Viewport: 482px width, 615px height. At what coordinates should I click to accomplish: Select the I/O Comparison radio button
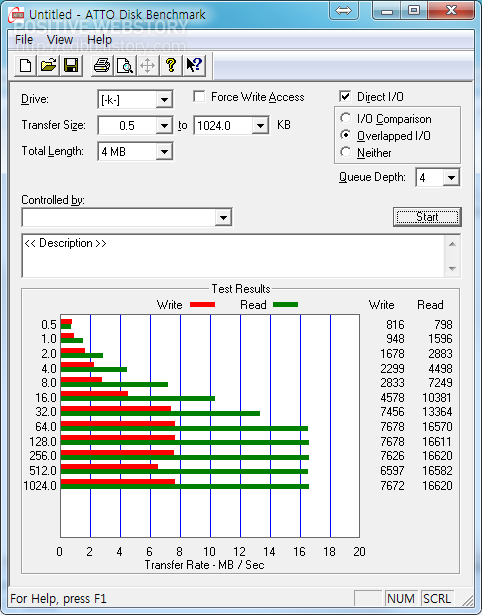(346, 118)
